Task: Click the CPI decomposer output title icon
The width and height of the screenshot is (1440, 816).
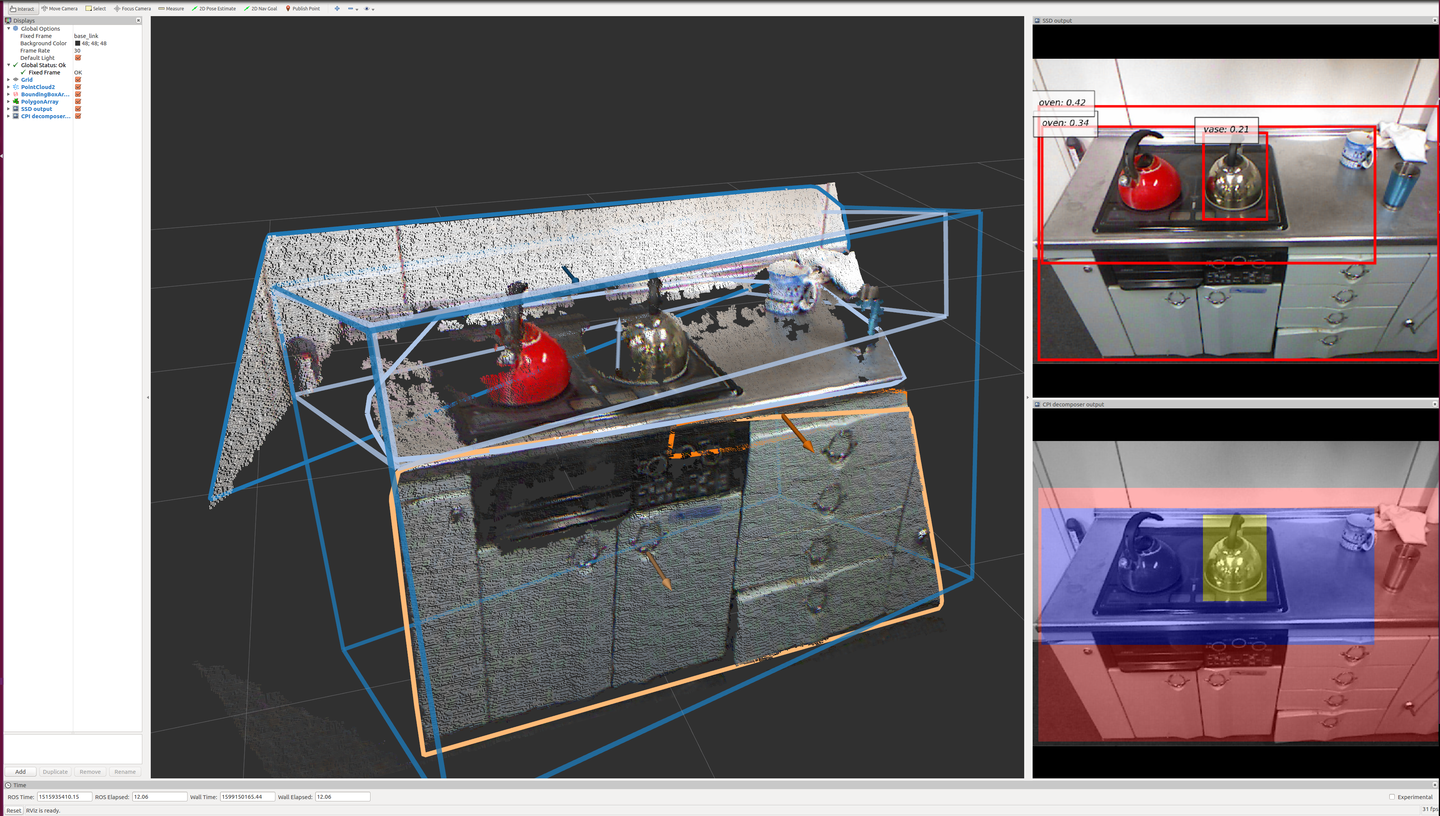Action: (x=1038, y=404)
